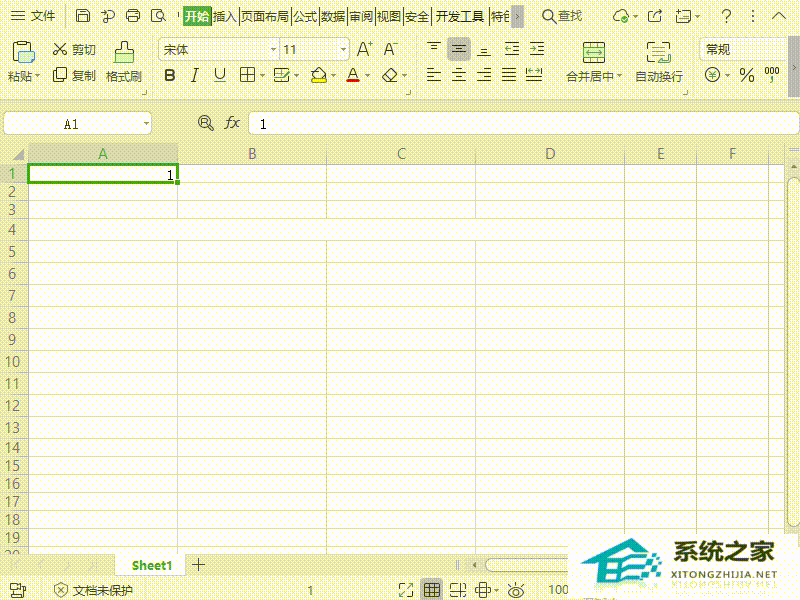Align text left horizontally
This screenshot has height=600, width=800.
click(x=434, y=76)
